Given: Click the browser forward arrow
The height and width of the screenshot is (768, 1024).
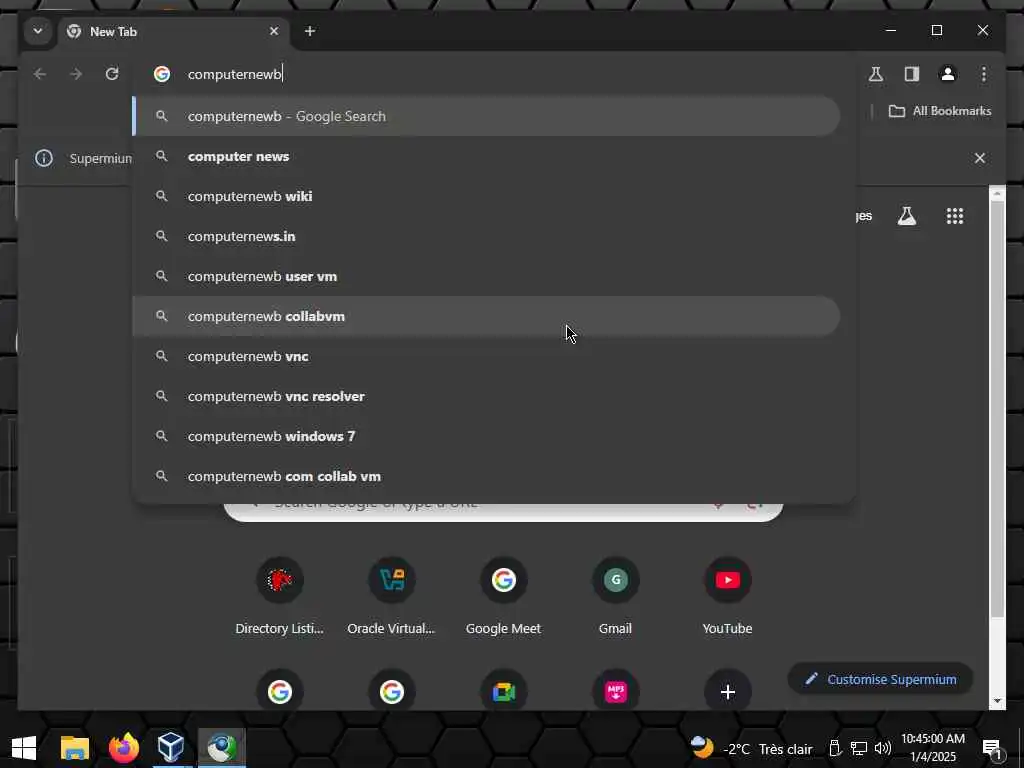Looking at the screenshot, I should click(76, 74).
